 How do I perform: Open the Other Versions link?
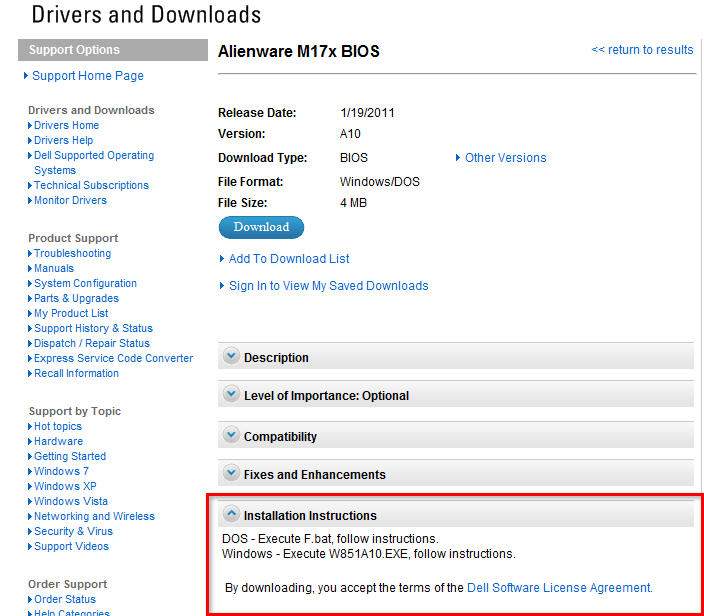[505, 158]
